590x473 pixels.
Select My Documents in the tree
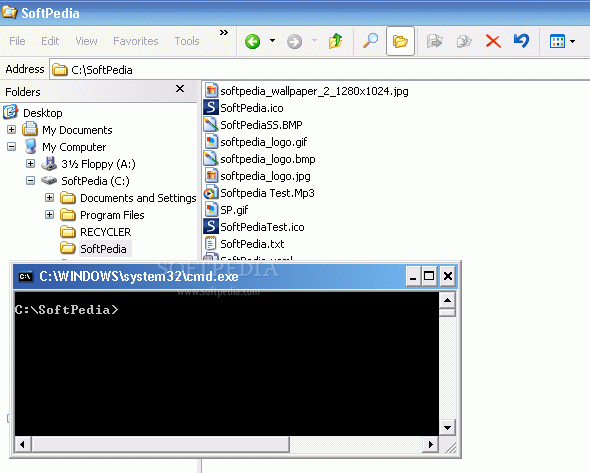click(x=77, y=130)
